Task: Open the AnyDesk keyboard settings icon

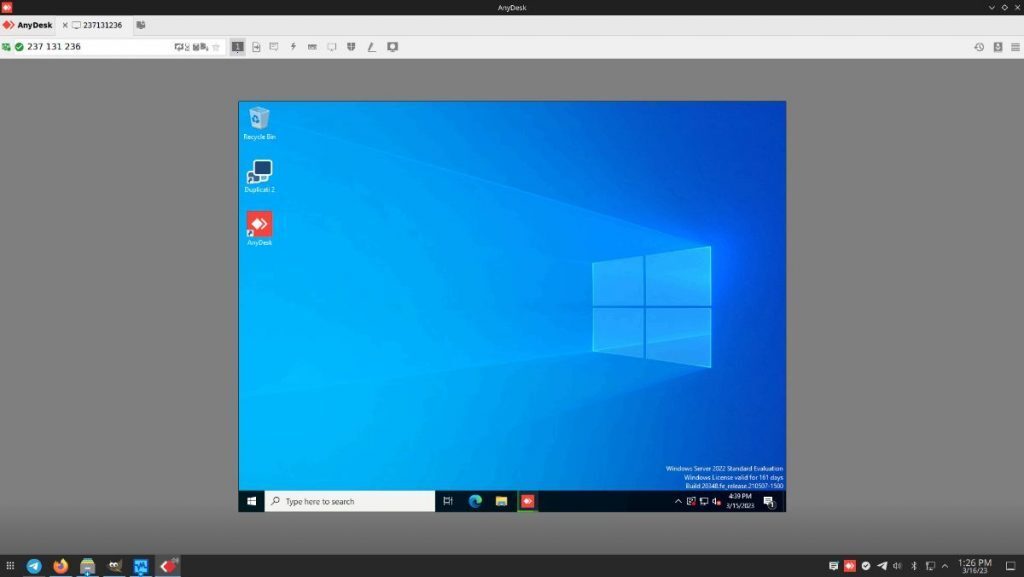Action: coord(314,46)
